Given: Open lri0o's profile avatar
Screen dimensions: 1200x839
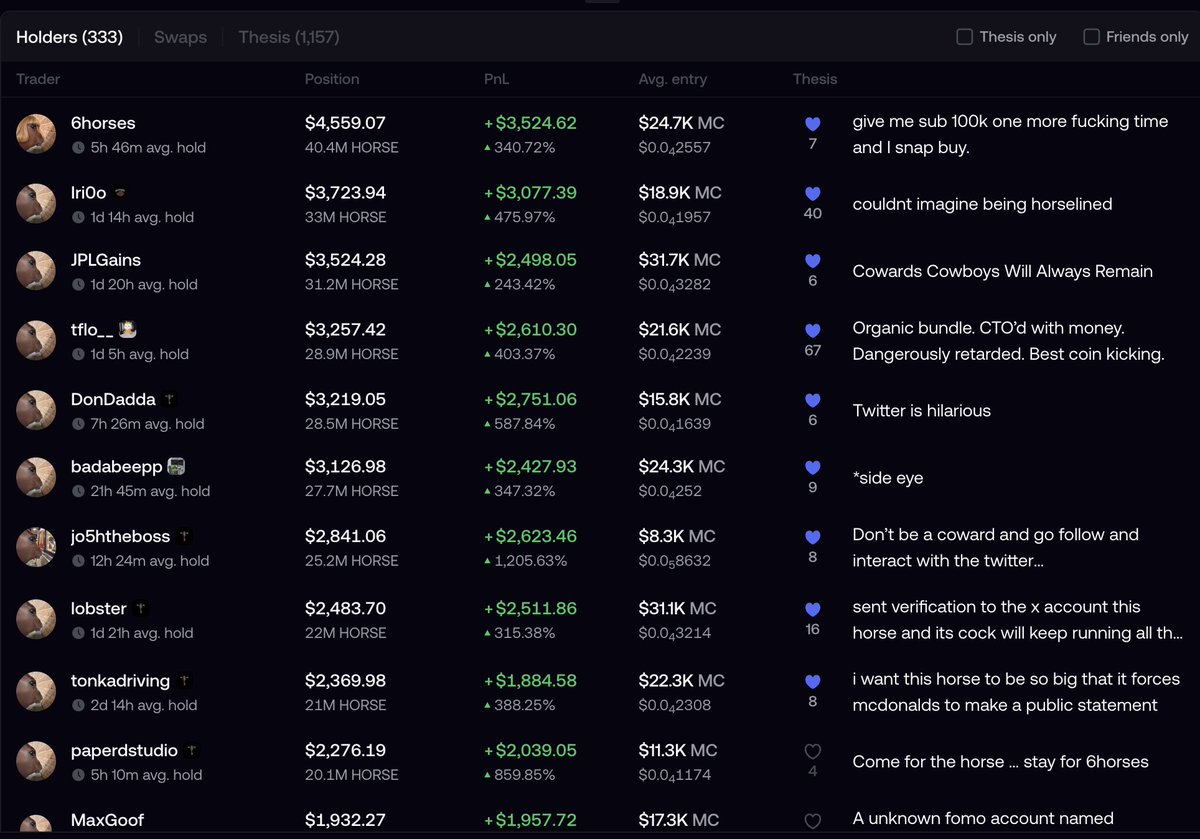Looking at the screenshot, I should 36,204.
